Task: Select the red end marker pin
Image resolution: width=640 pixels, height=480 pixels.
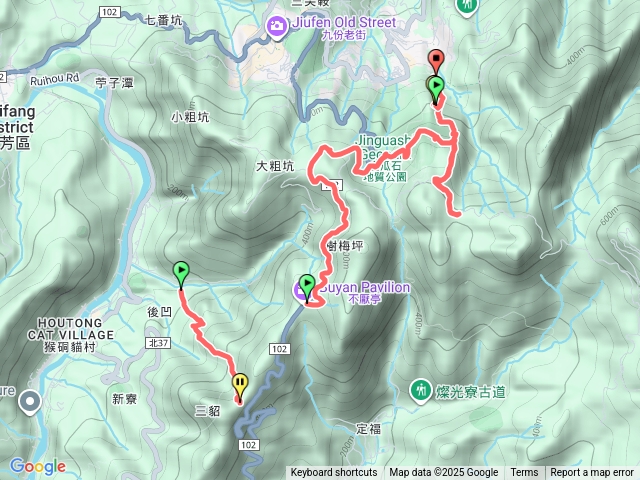Action: [436, 61]
